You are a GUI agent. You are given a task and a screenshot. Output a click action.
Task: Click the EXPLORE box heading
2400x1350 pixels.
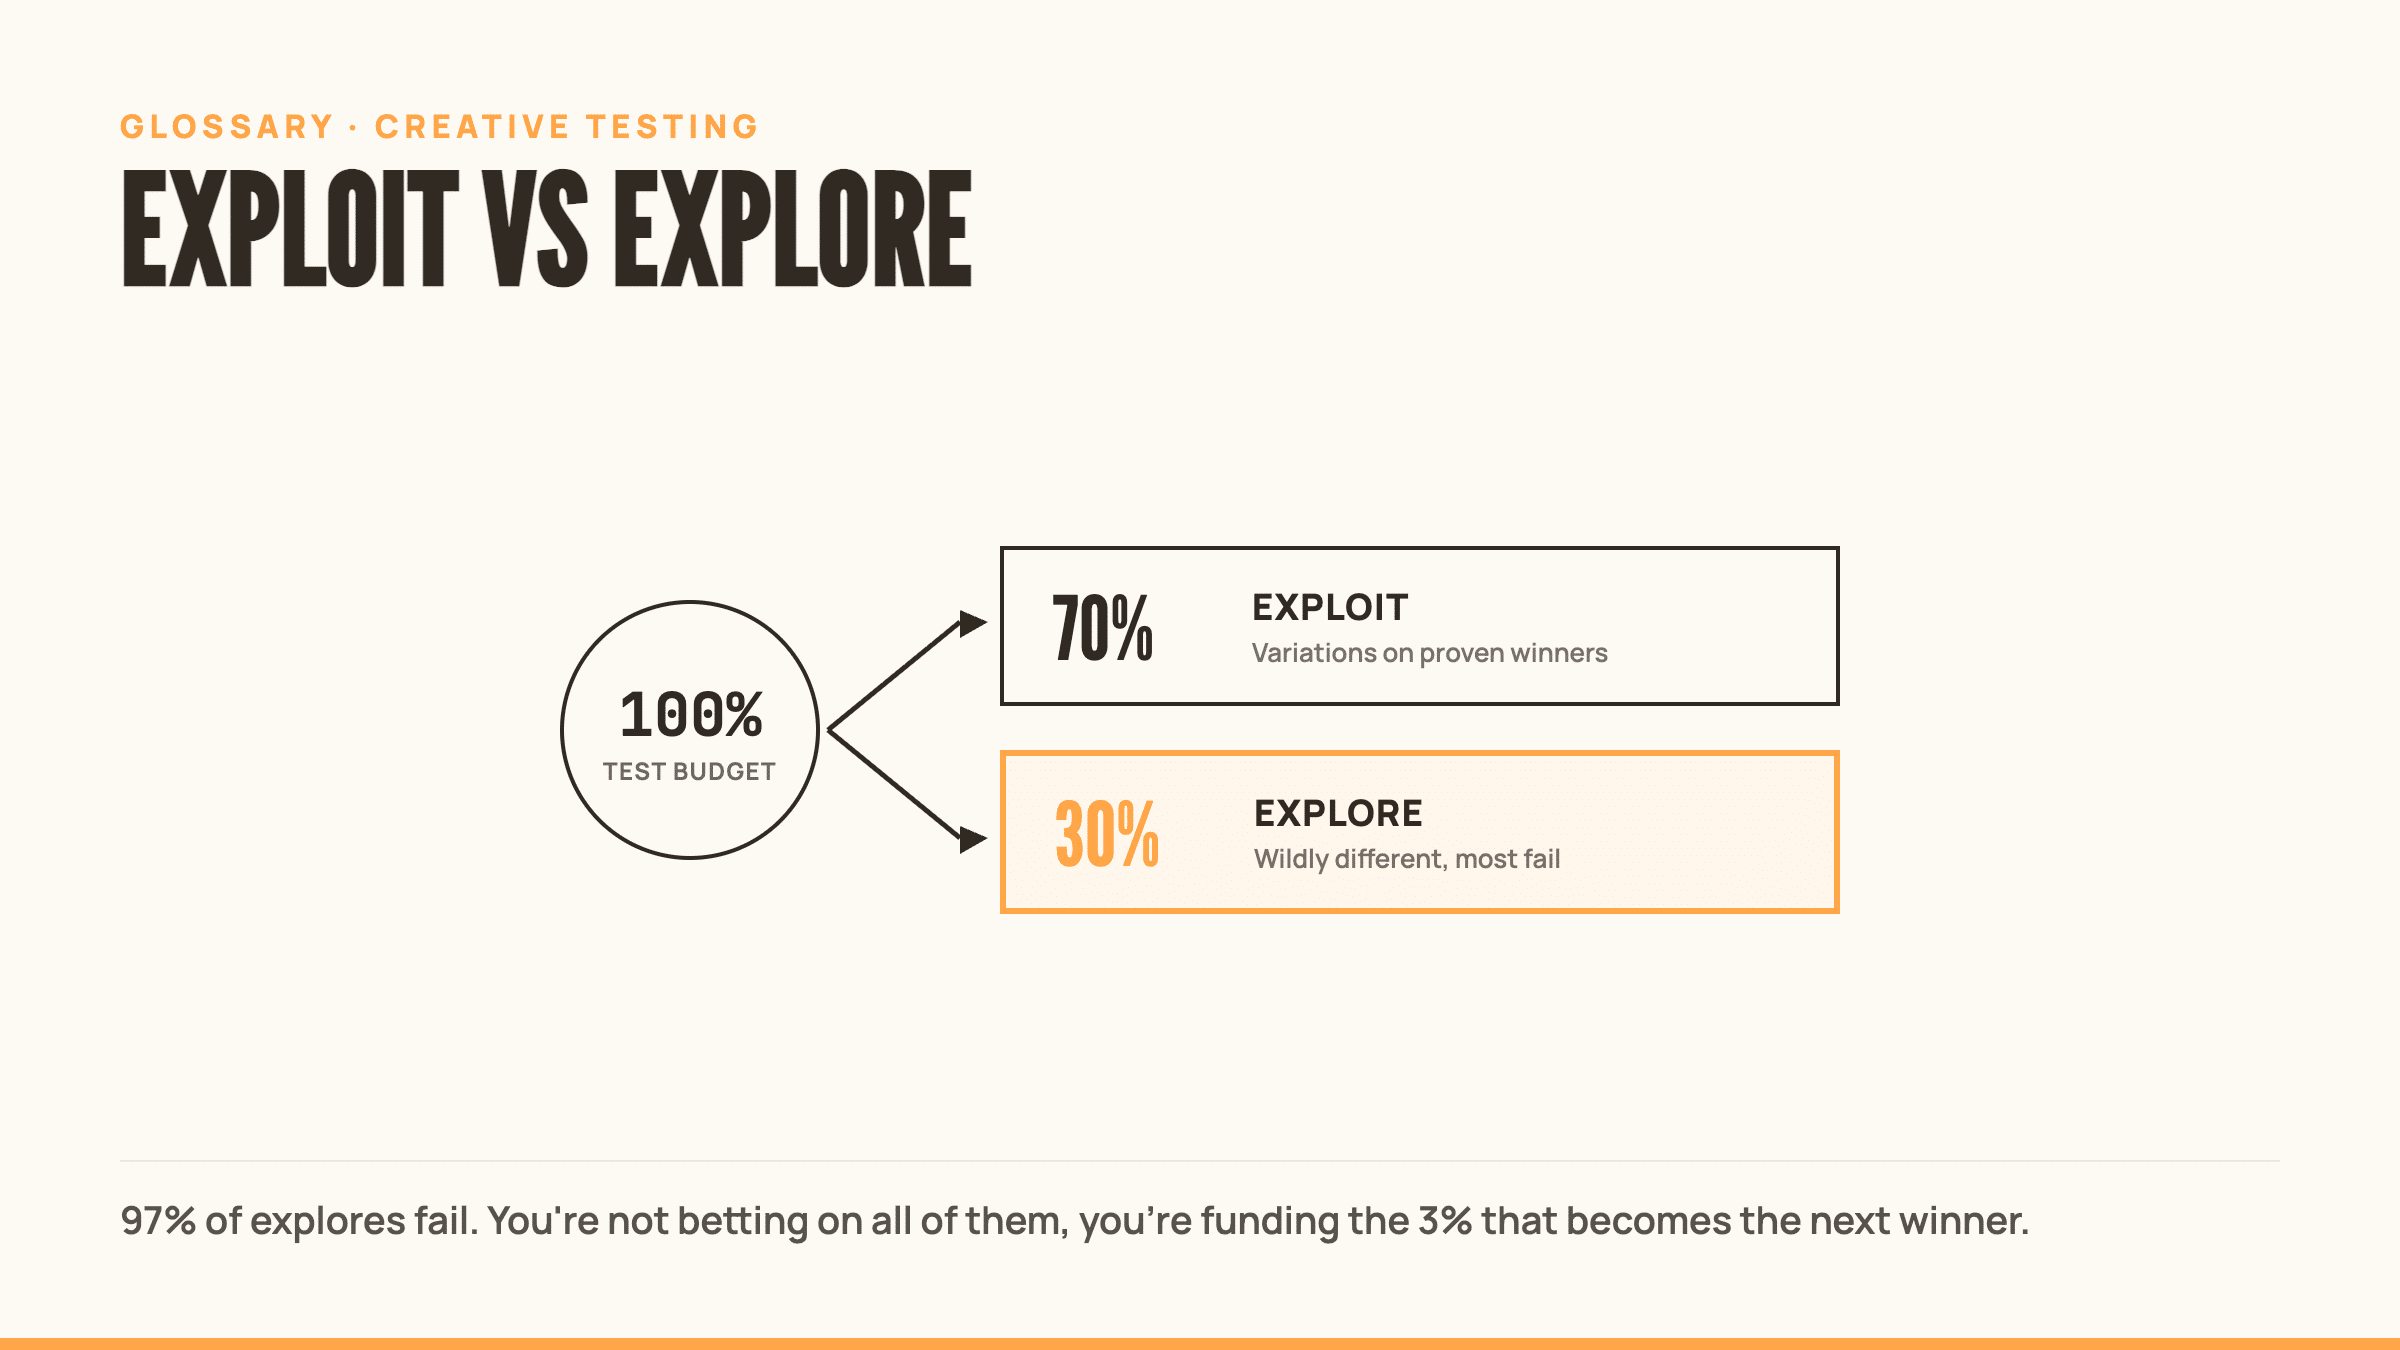[x=1338, y=813]
